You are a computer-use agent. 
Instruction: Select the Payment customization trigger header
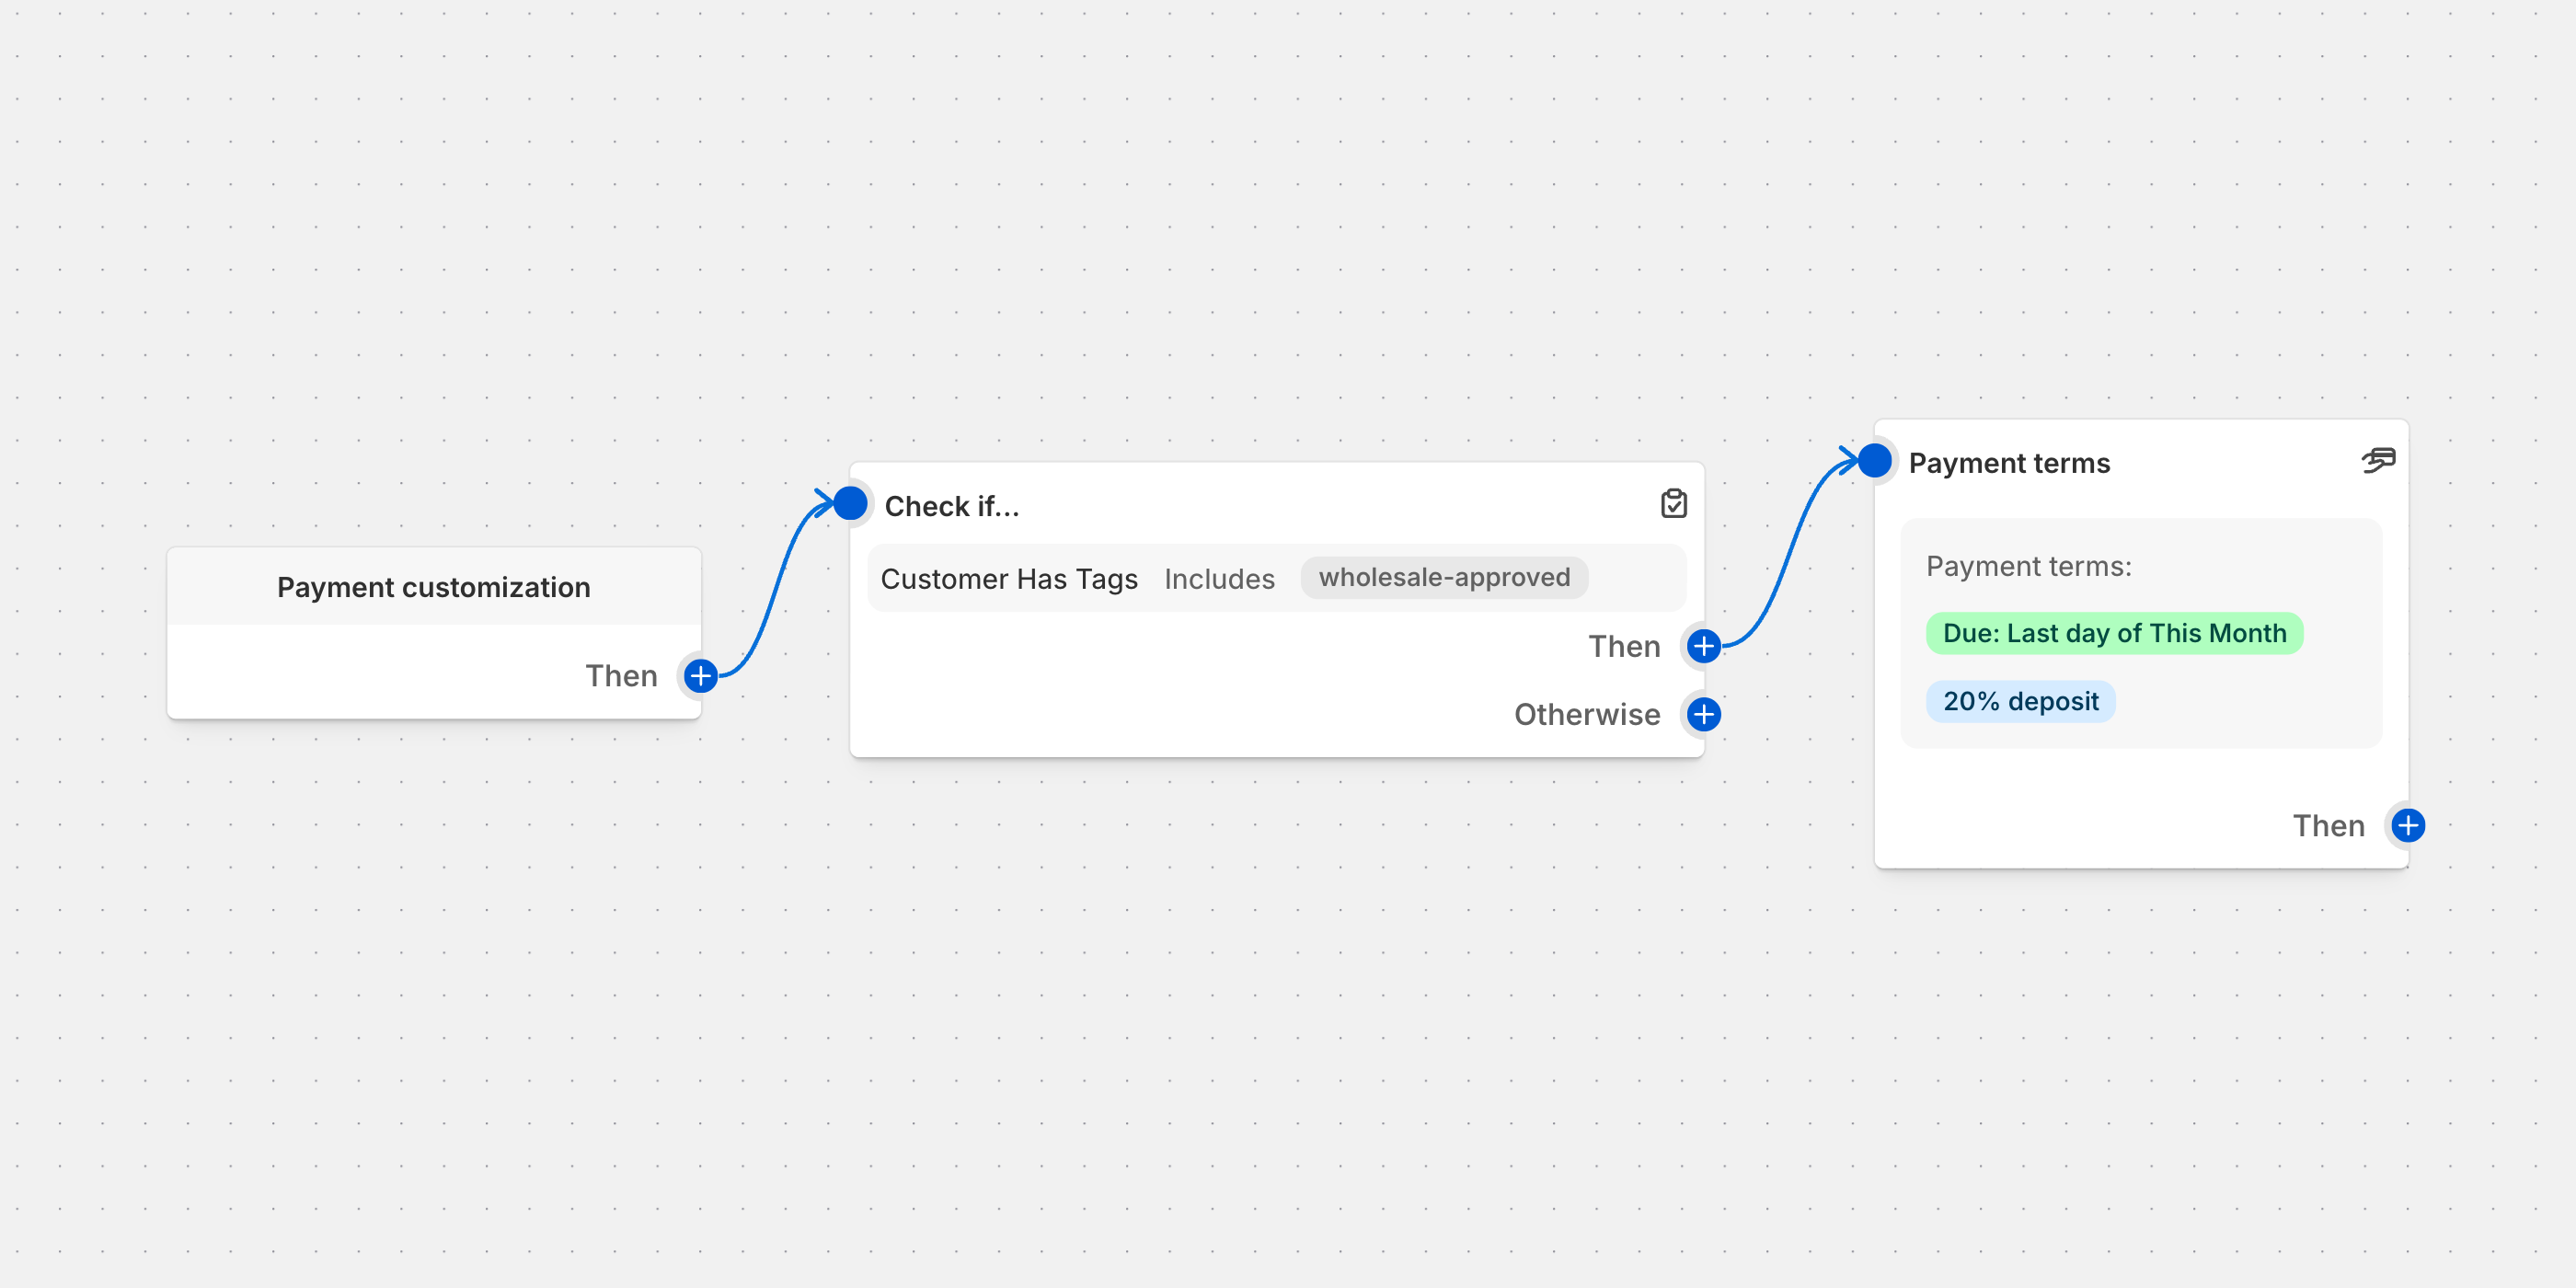coord(434,587)
